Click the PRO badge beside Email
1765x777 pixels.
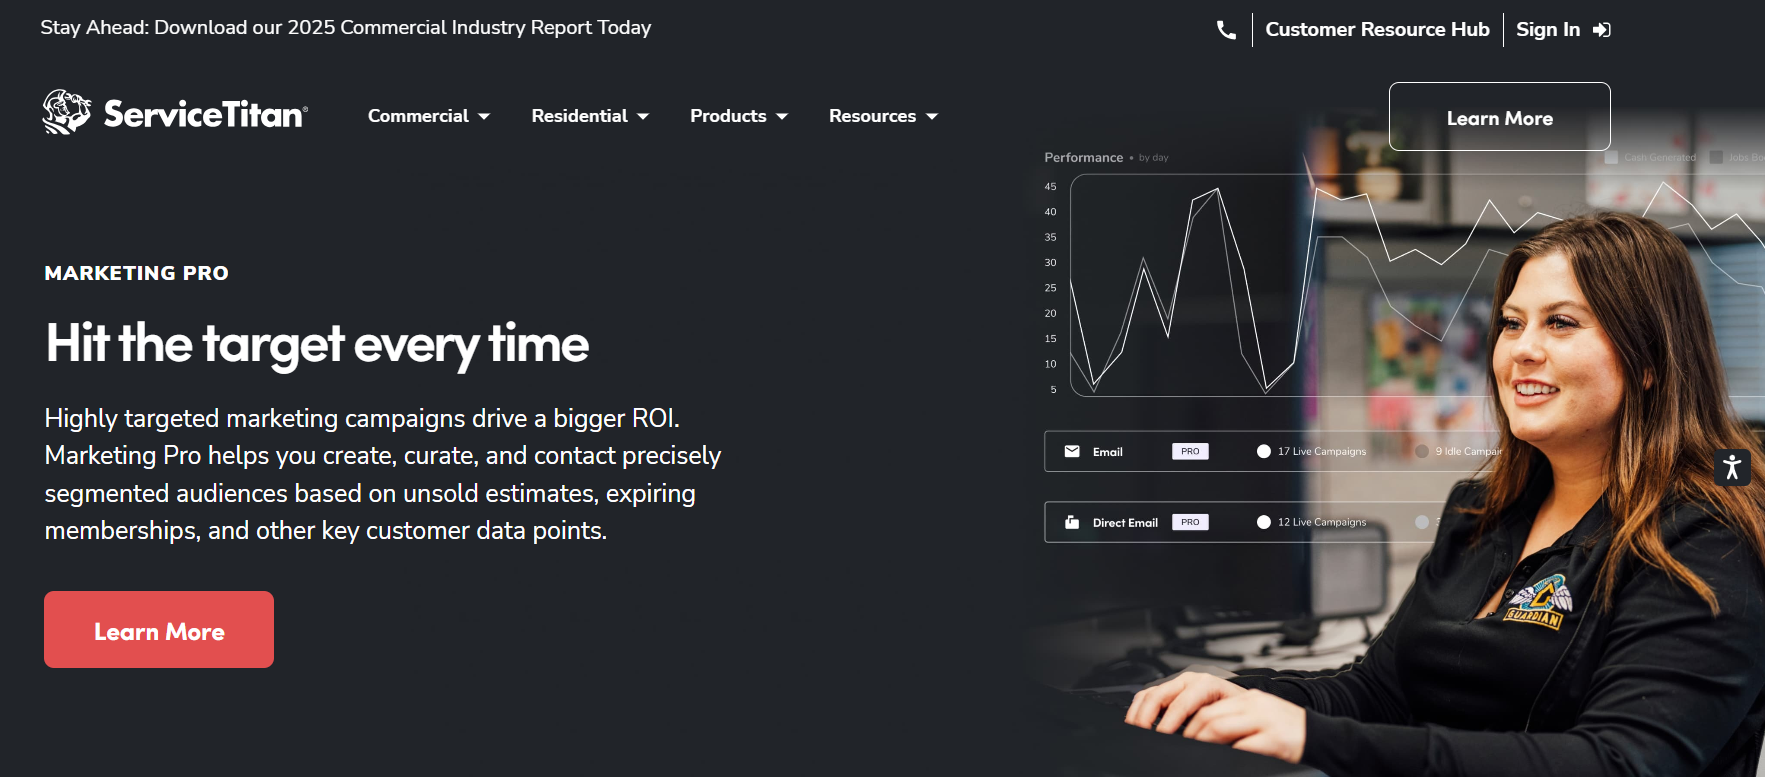(x=1190, y=451)
